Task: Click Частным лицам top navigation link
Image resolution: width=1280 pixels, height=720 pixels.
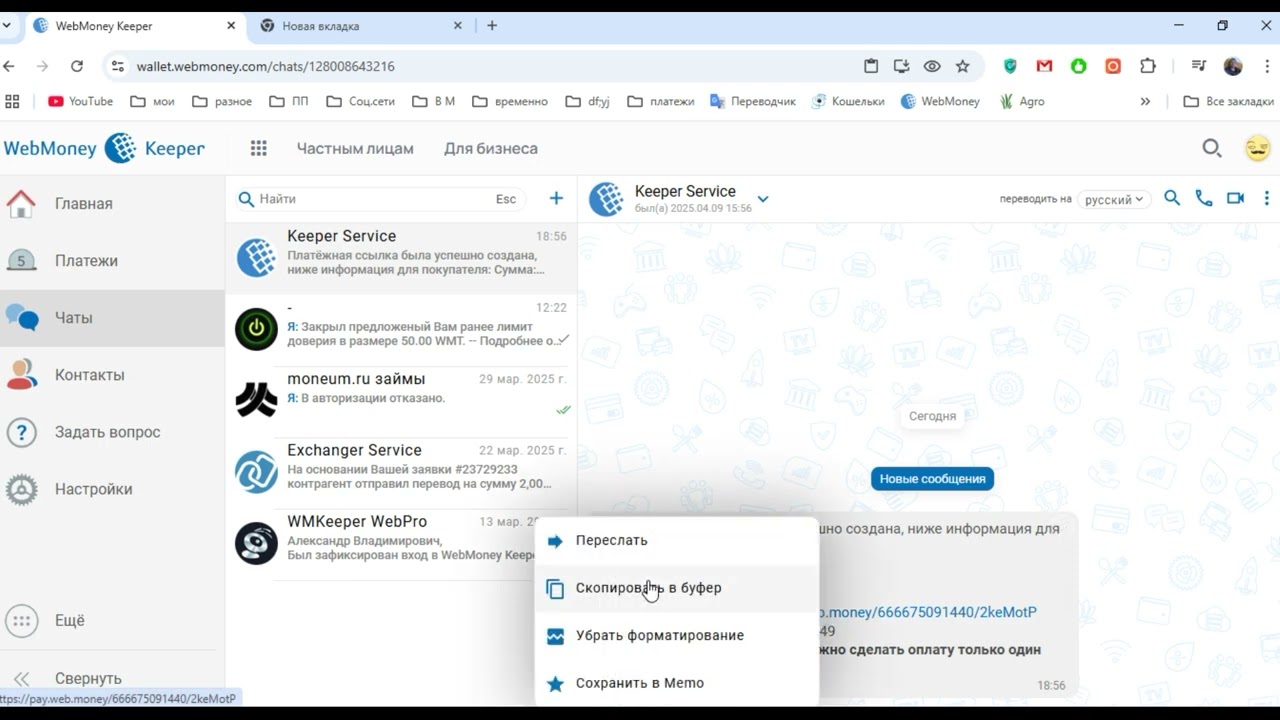Action: coord(355,148)
